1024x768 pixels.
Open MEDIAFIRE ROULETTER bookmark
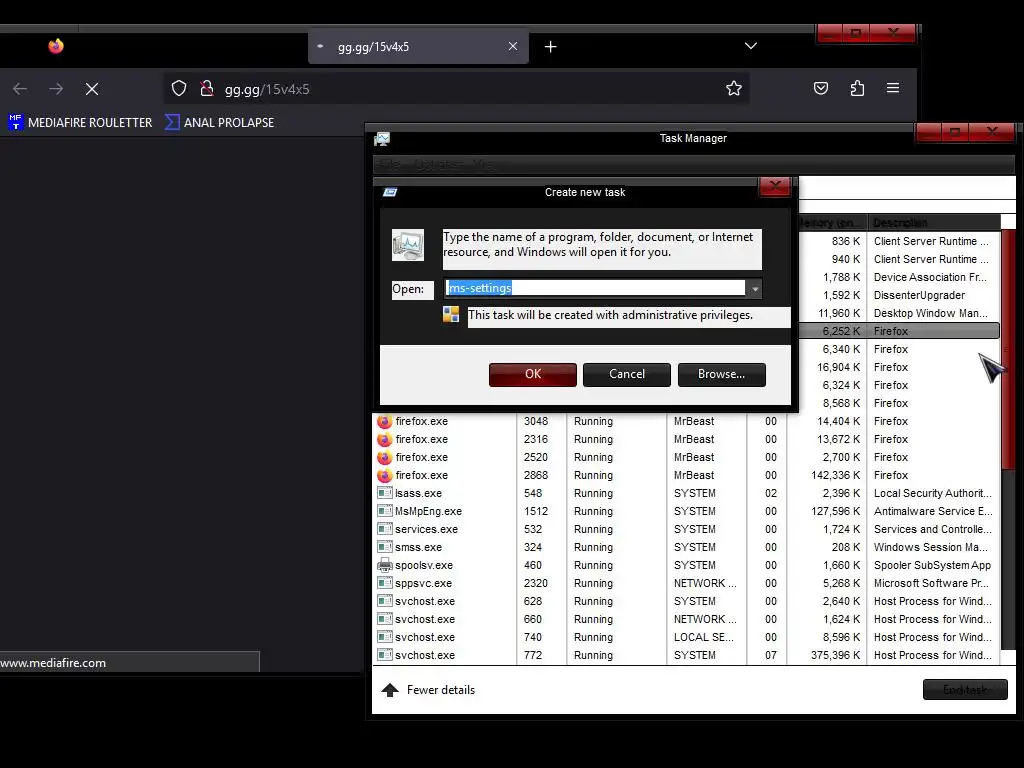(x=80, y=123)
